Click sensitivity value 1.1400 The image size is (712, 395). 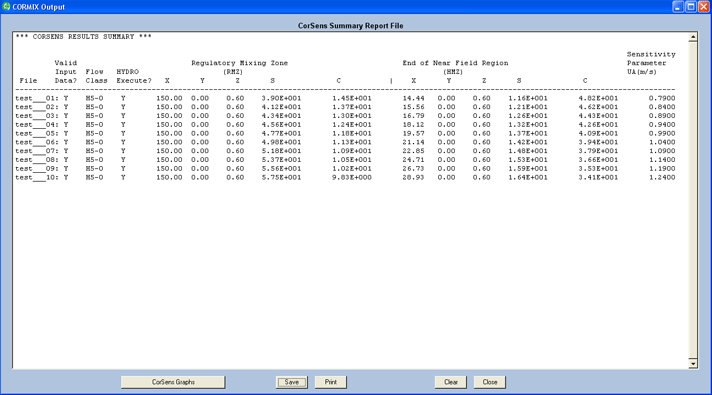(662, 160)
